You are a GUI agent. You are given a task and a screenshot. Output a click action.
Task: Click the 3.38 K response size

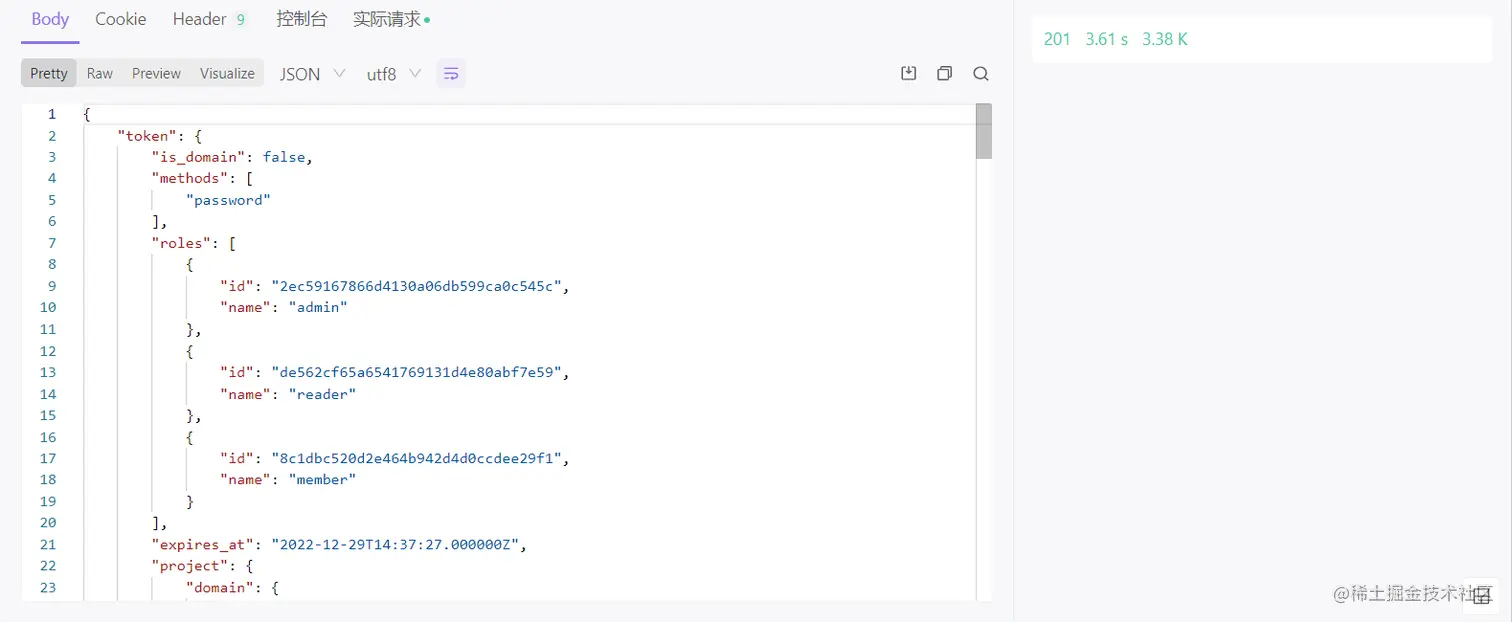[x=1164, y=39]
